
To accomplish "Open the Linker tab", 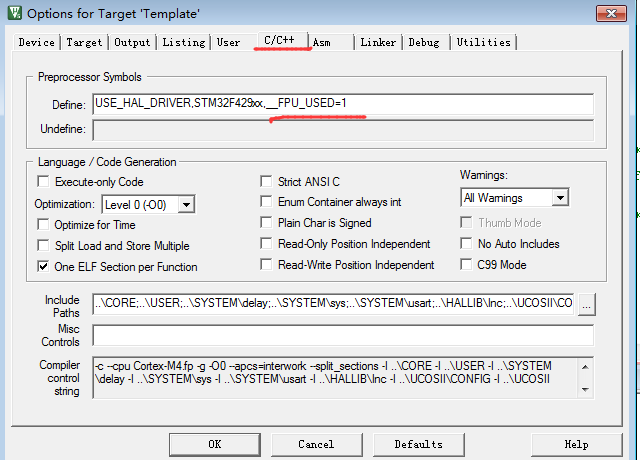I will [x=378, y=42].
